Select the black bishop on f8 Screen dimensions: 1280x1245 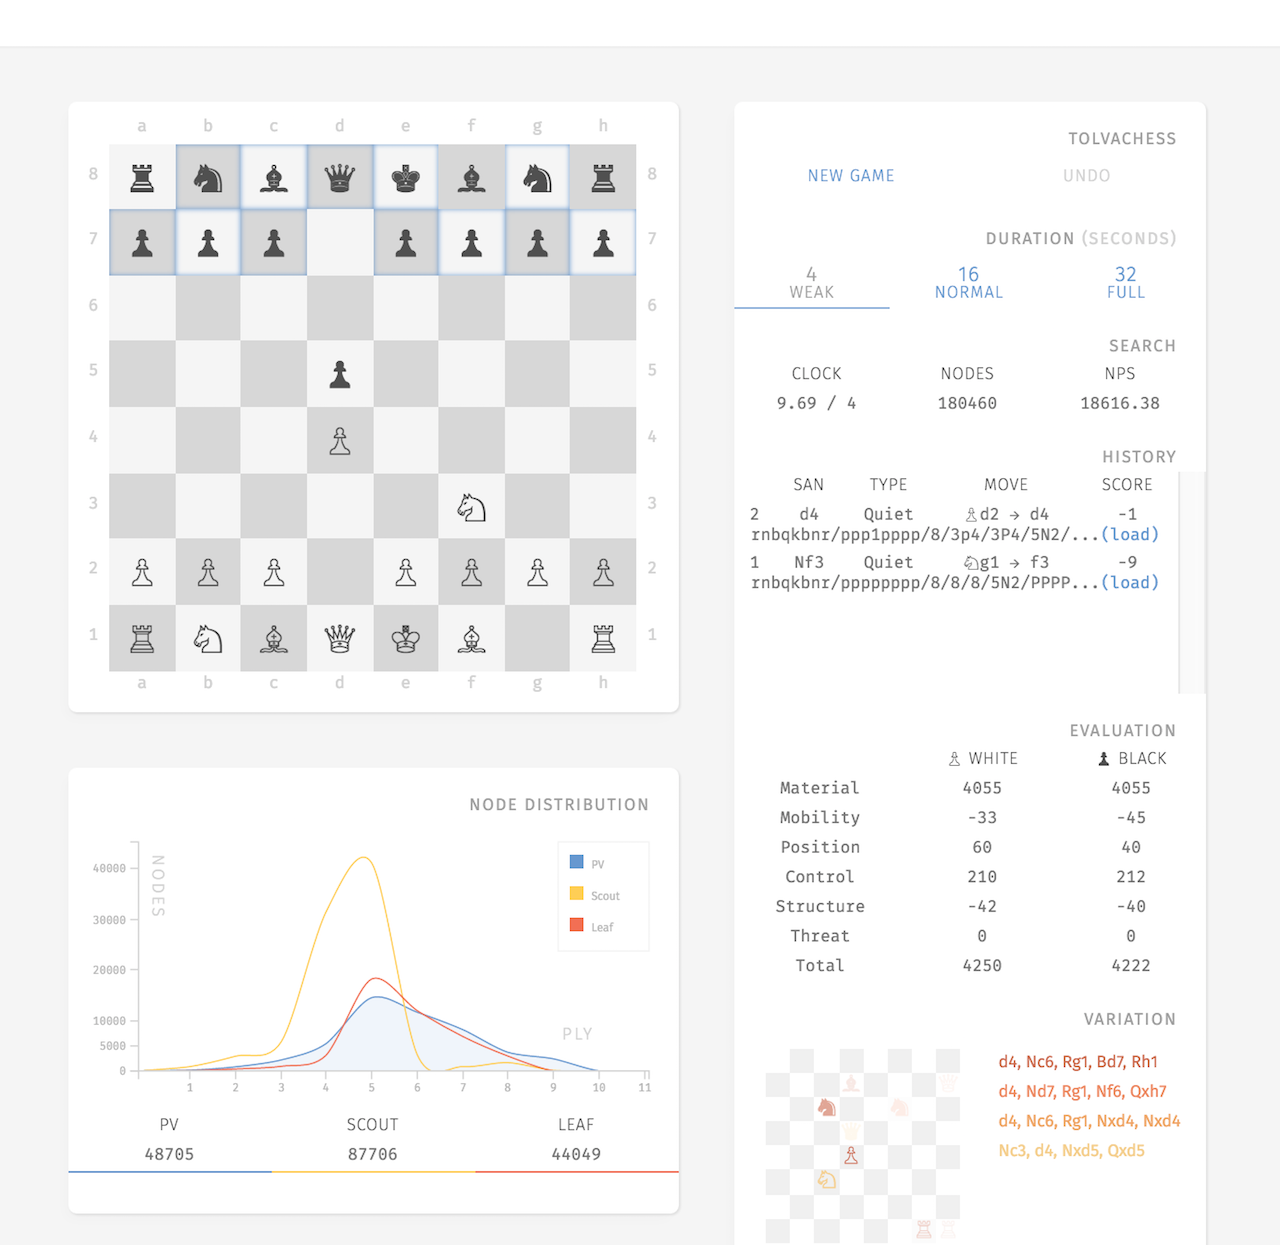pyautogui.click(x=472, y=178)
